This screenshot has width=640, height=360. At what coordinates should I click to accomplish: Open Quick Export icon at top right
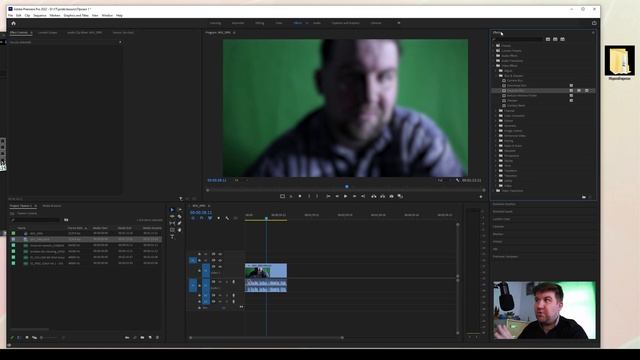594,23
